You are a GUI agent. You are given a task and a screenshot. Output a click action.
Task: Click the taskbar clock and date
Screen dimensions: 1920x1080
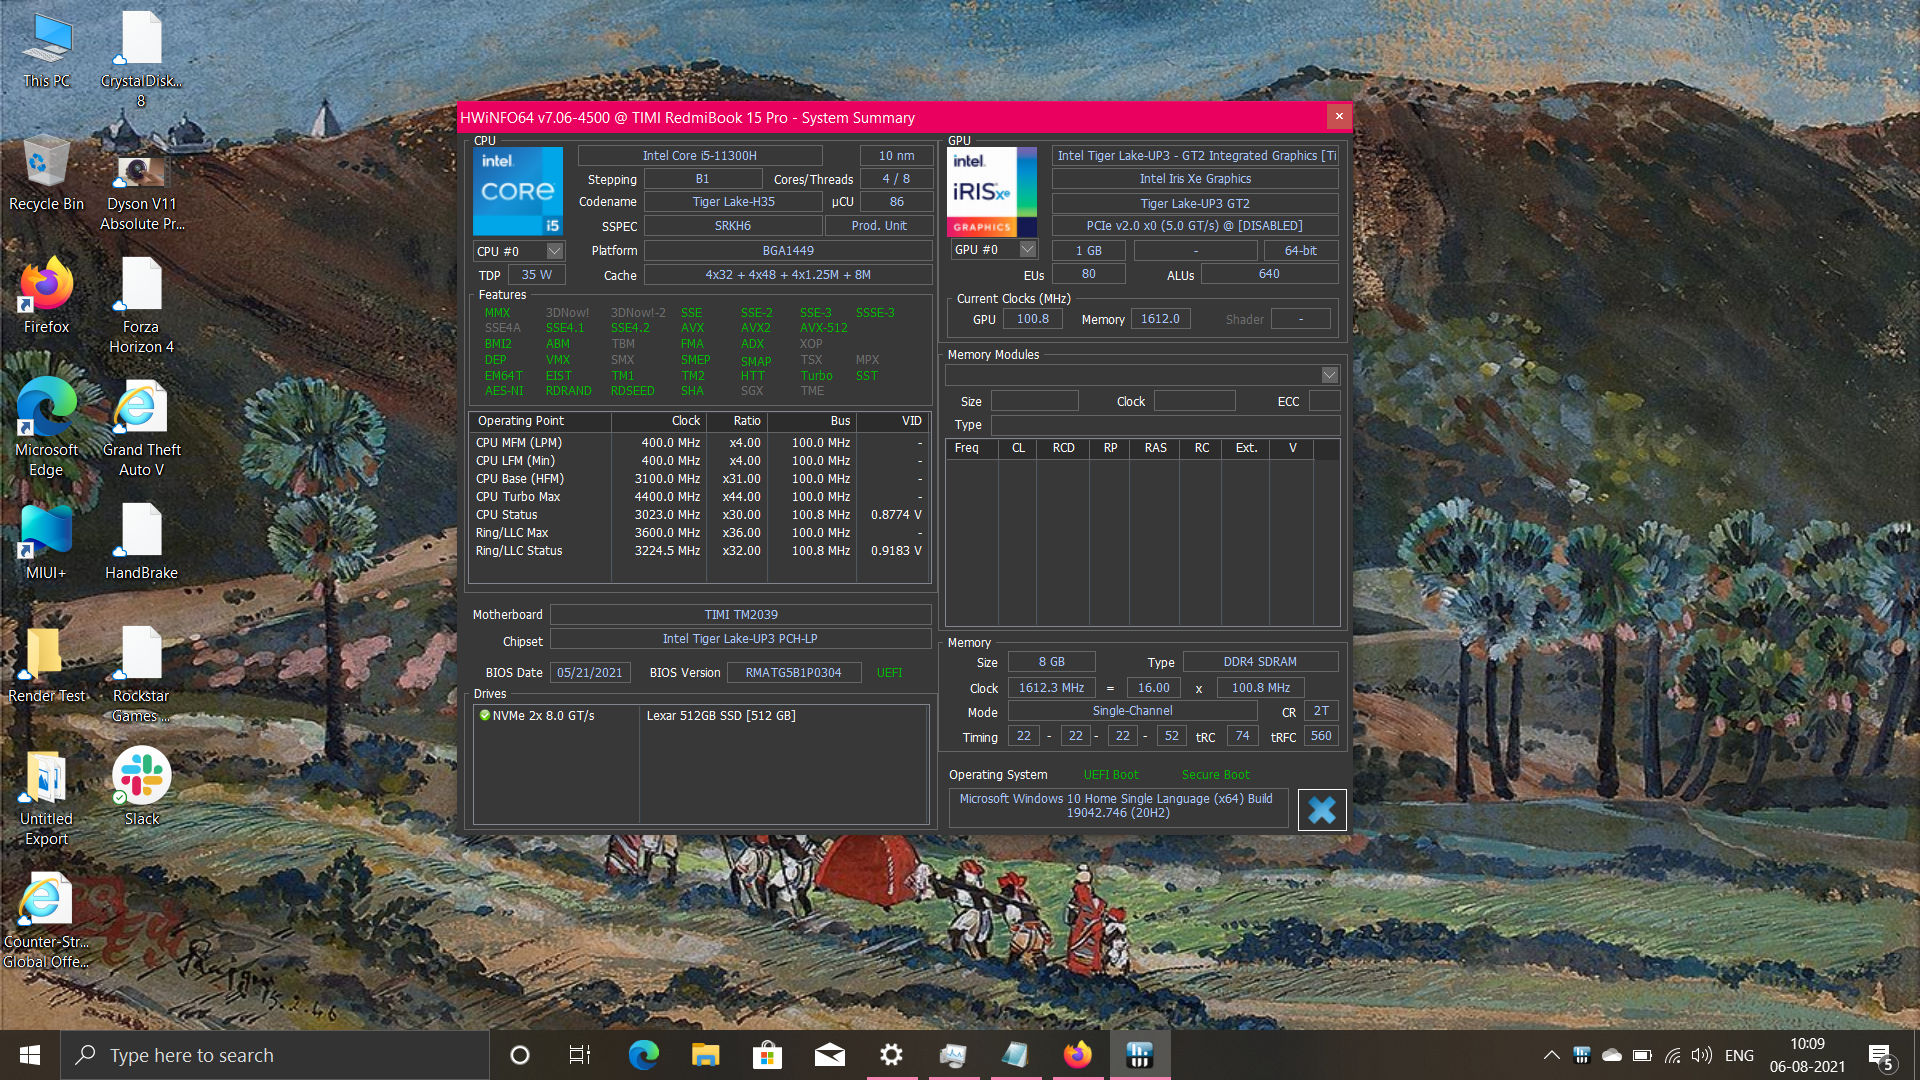(1807, 1055)
